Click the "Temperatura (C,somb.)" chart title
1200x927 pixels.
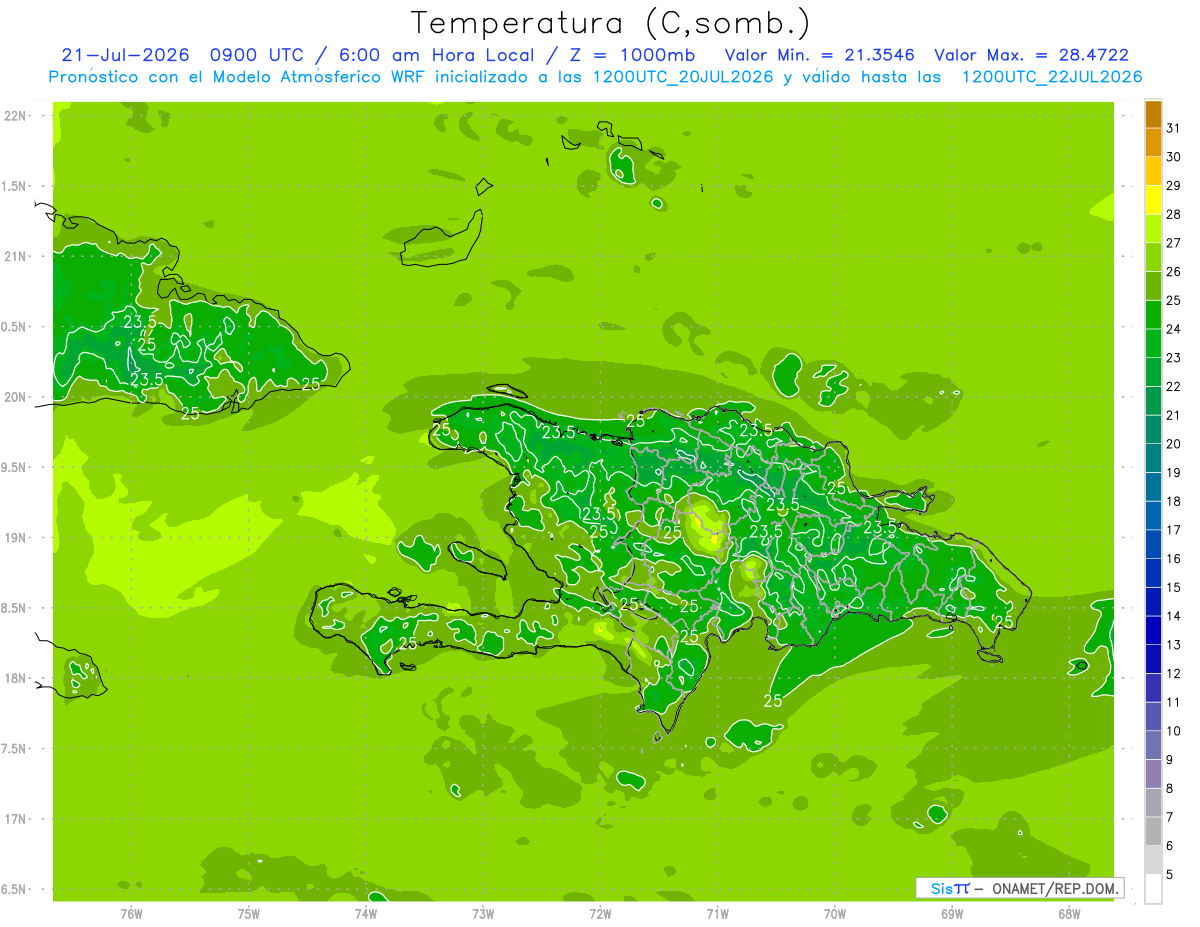pyautogui.click(x=611, y=23)
